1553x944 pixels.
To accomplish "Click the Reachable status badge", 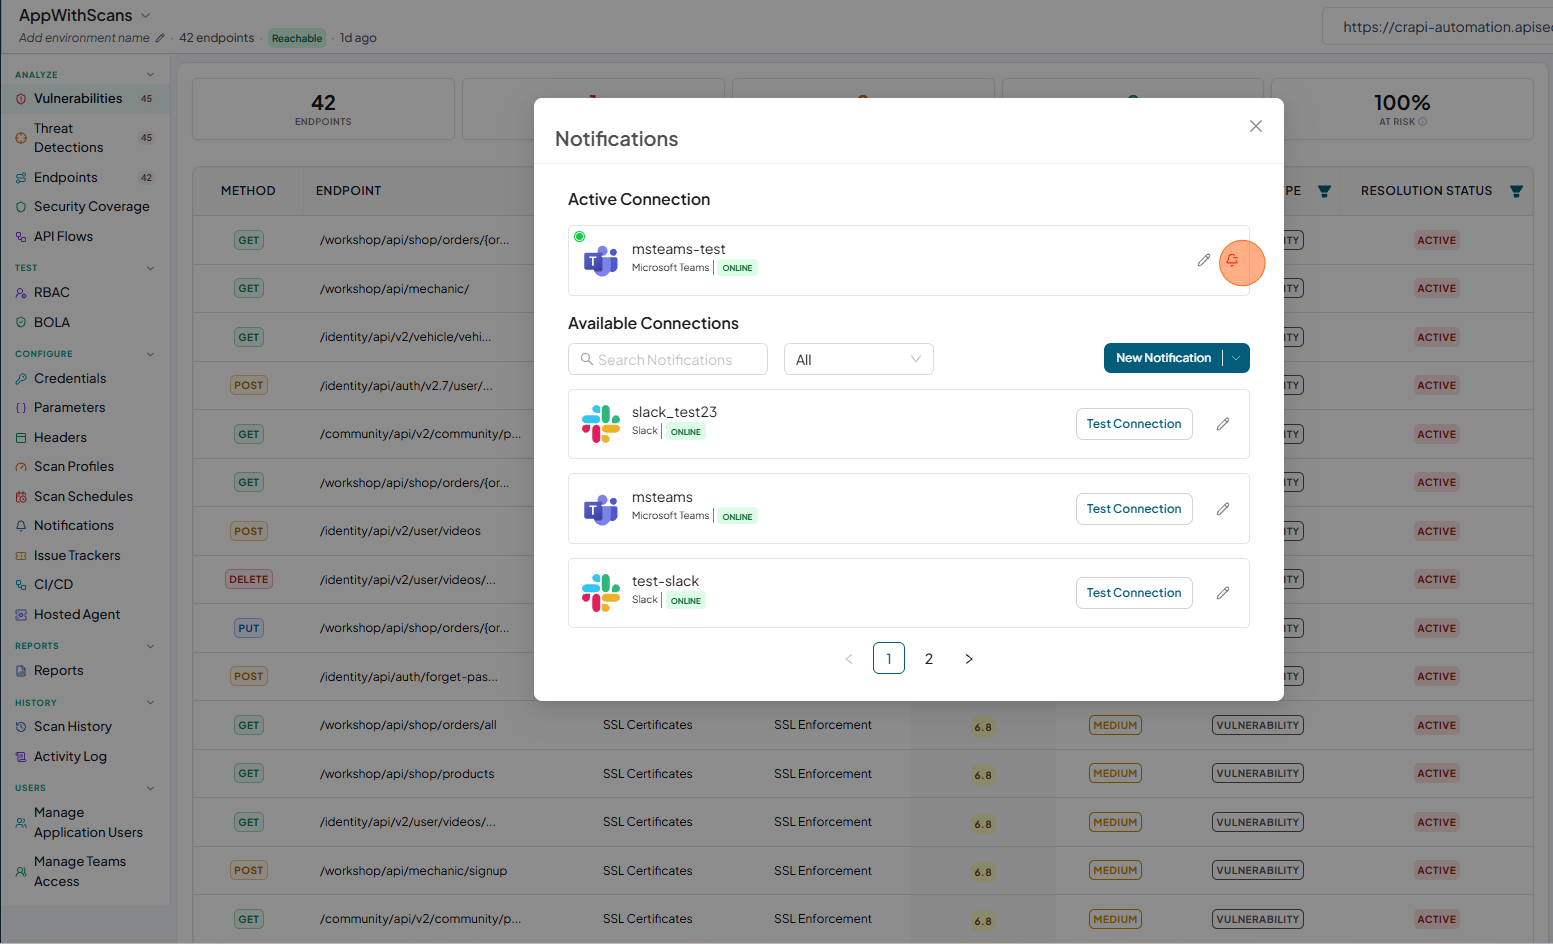I will [297, 38].
